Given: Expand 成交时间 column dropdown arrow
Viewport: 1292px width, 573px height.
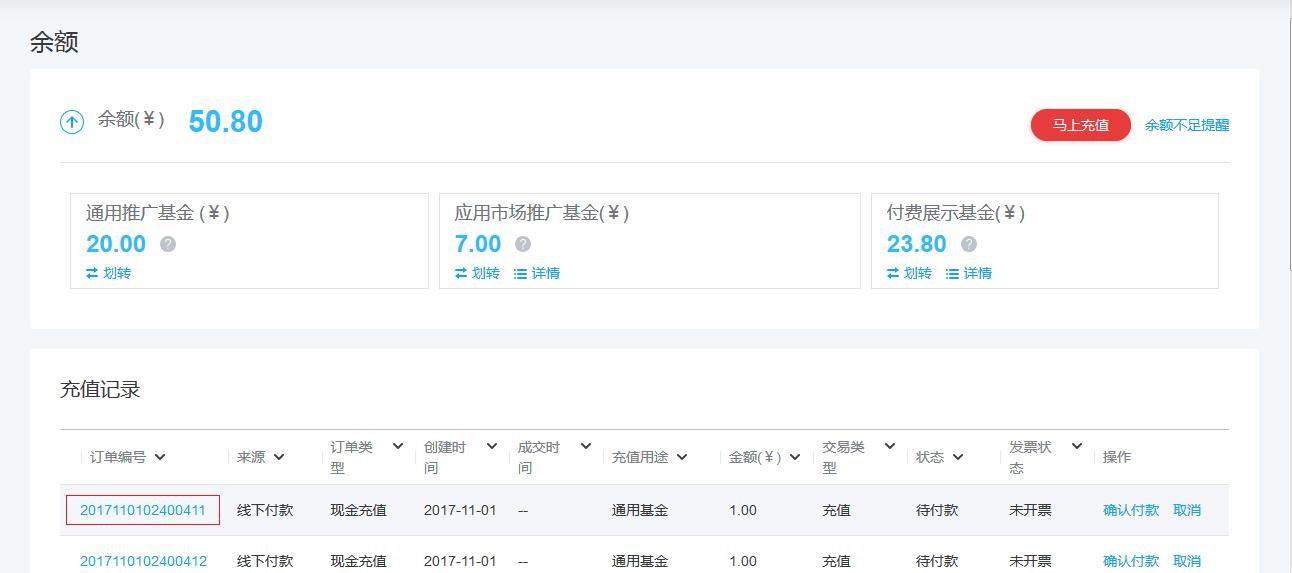Looking at the screenshot, I should tap(586, 446).
